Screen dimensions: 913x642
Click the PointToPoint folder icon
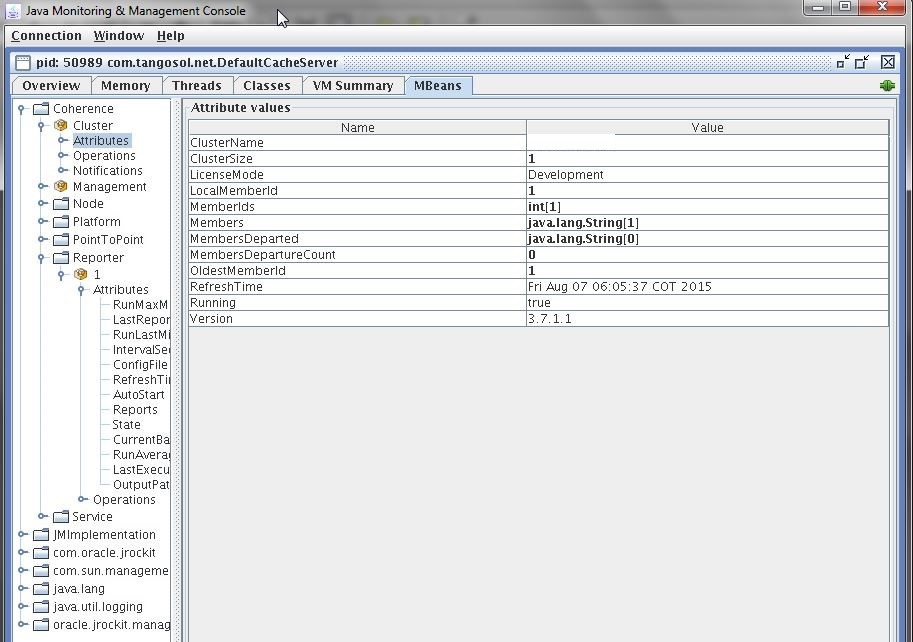[x=61, y=240]
